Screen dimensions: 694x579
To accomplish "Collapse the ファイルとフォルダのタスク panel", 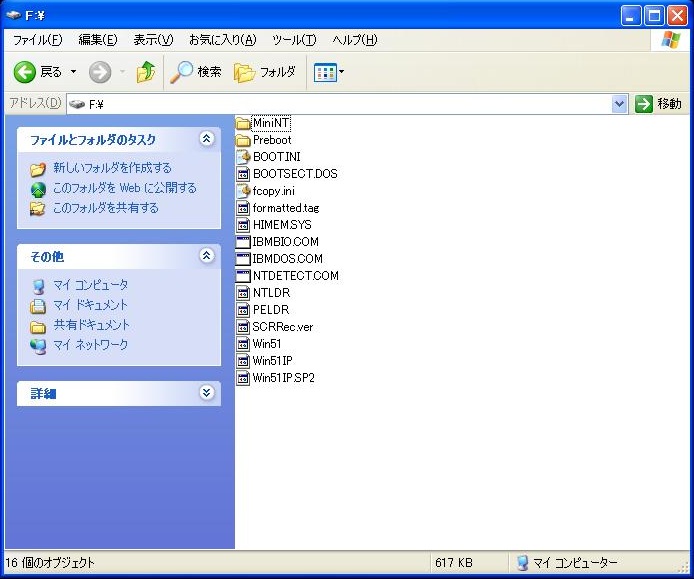I will (207, 139).
